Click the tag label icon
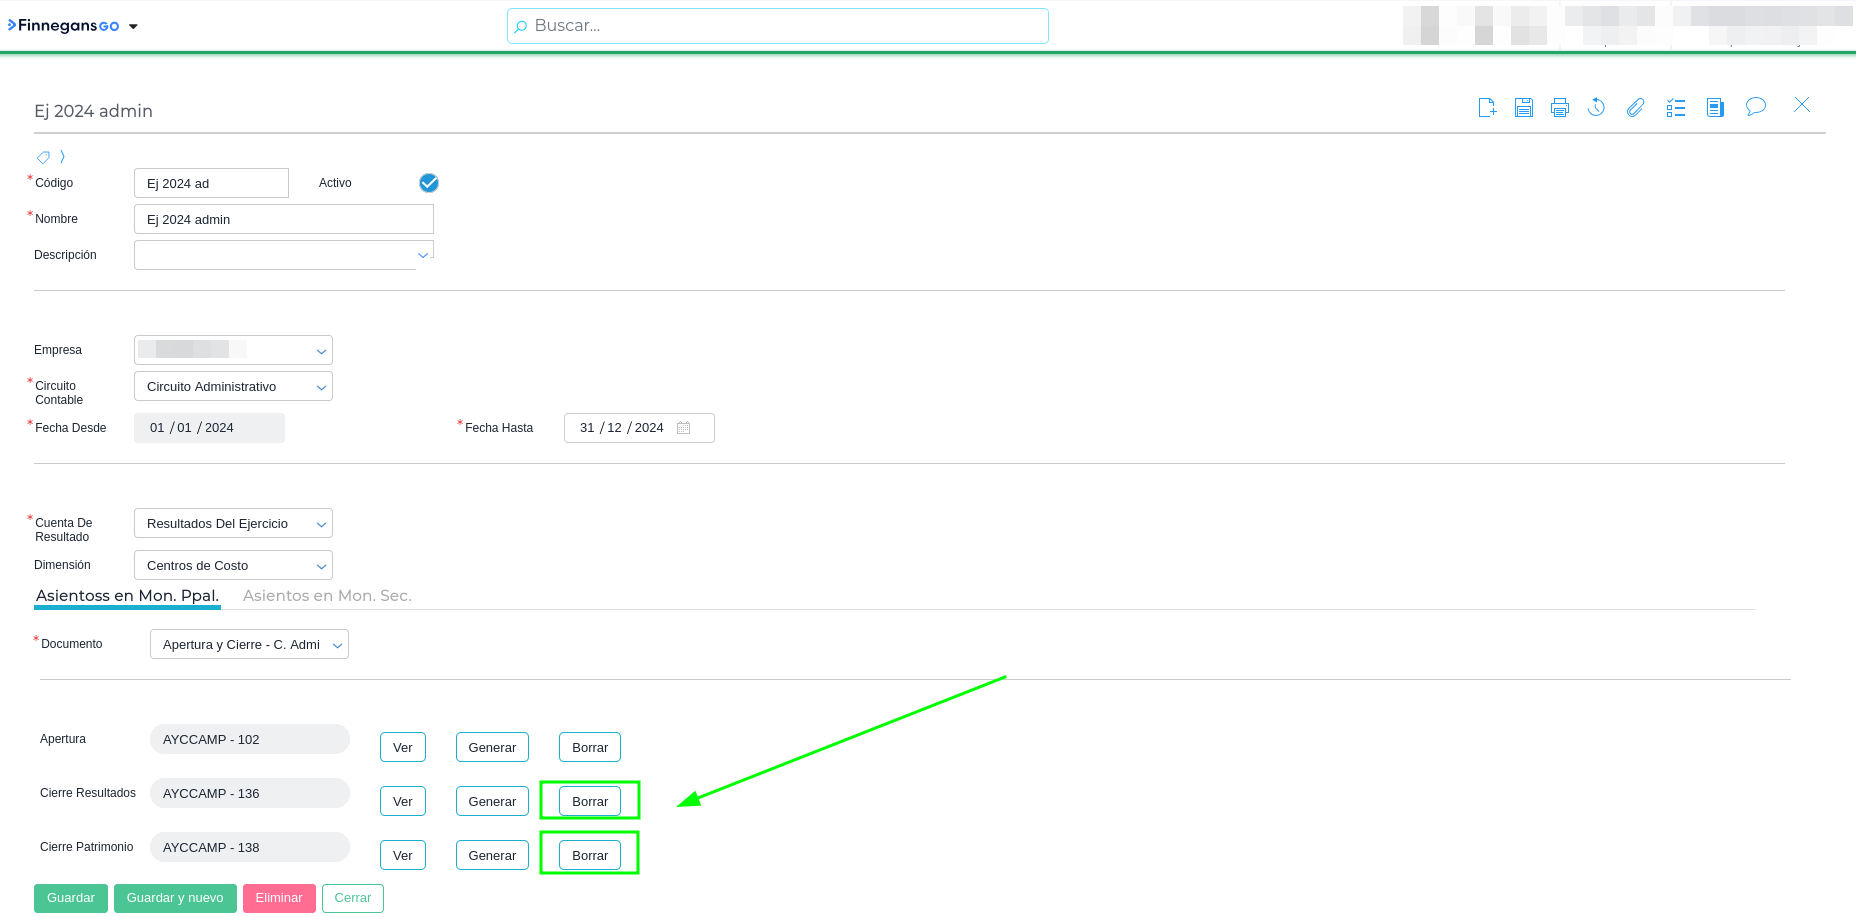The image size is (1856, 917). click(43, 157)
